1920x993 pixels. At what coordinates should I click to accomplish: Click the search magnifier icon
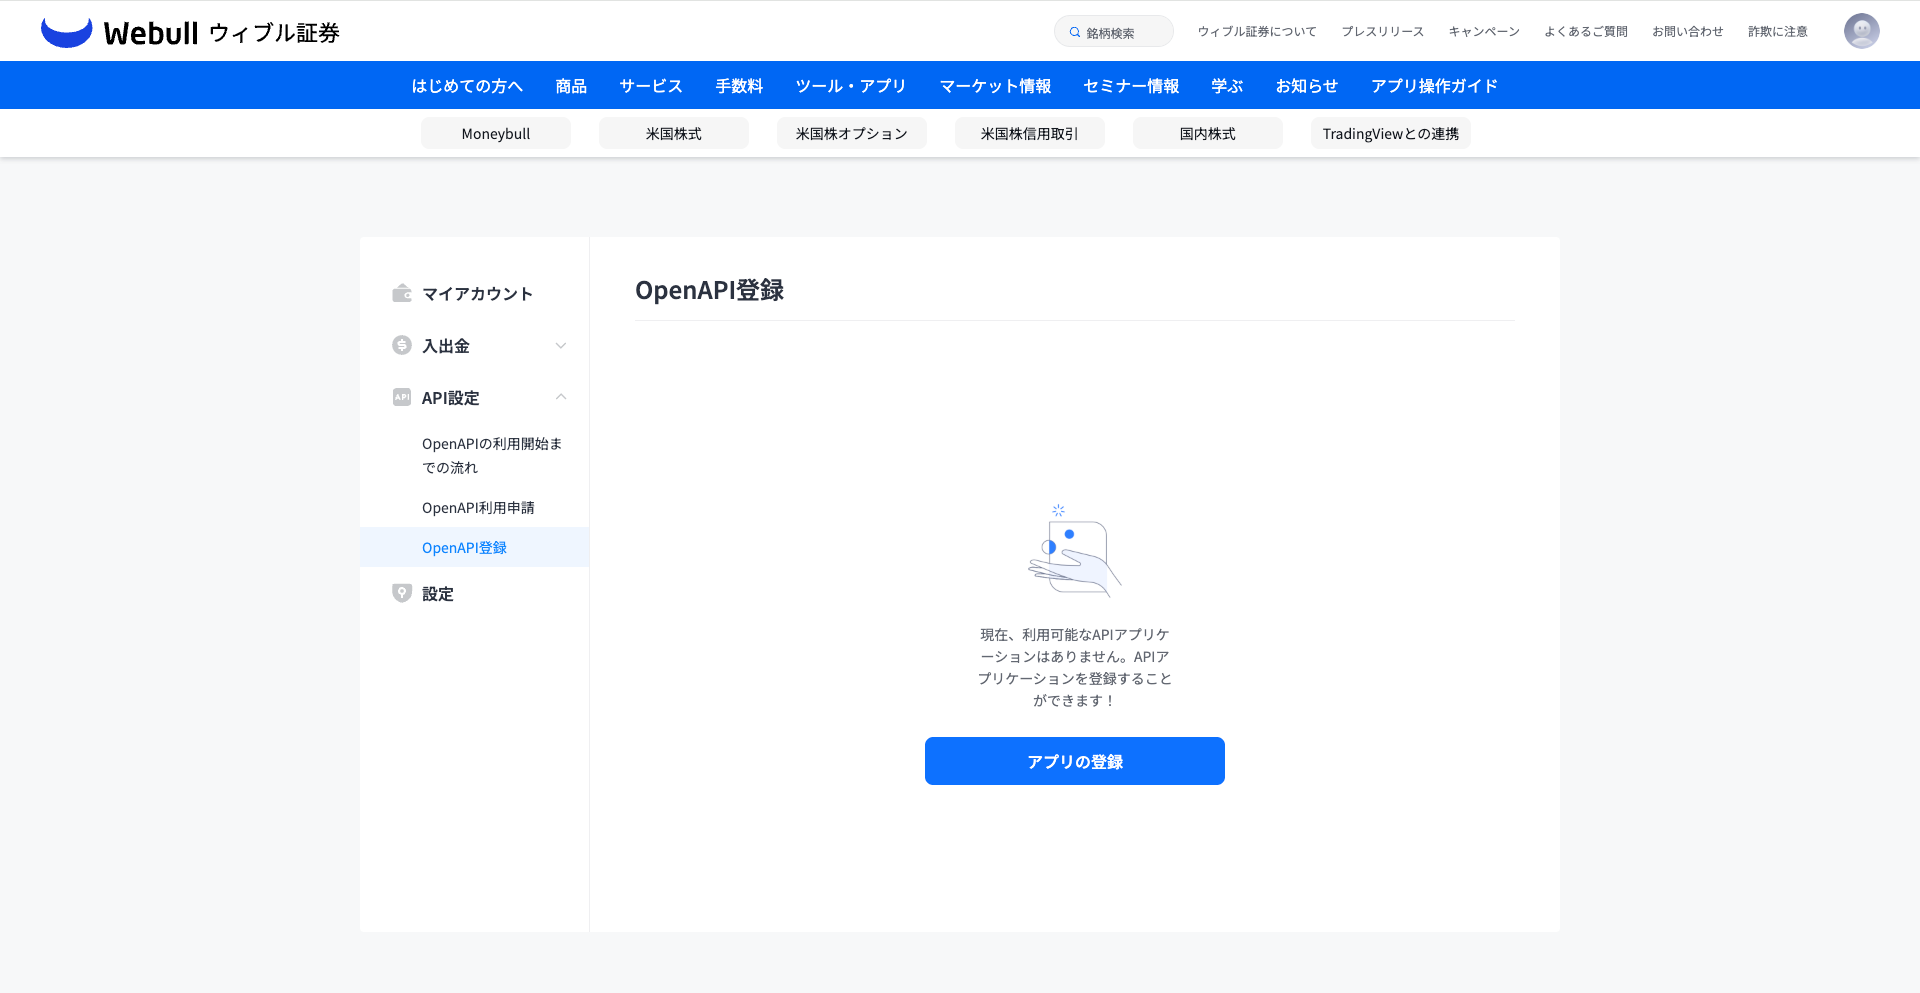point(1075,32)
